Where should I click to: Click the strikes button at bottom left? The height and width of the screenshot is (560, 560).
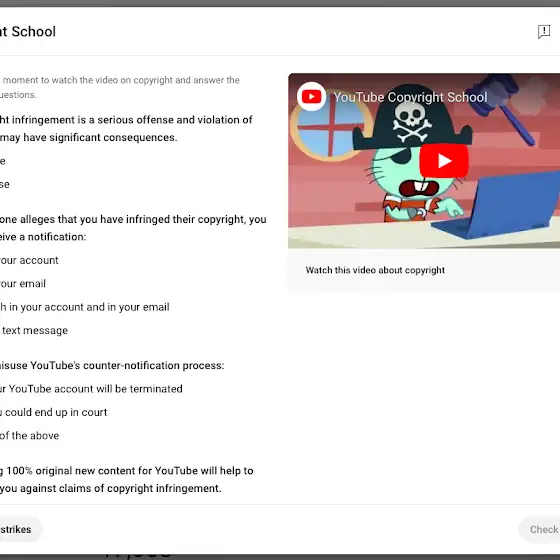point(19,529)
